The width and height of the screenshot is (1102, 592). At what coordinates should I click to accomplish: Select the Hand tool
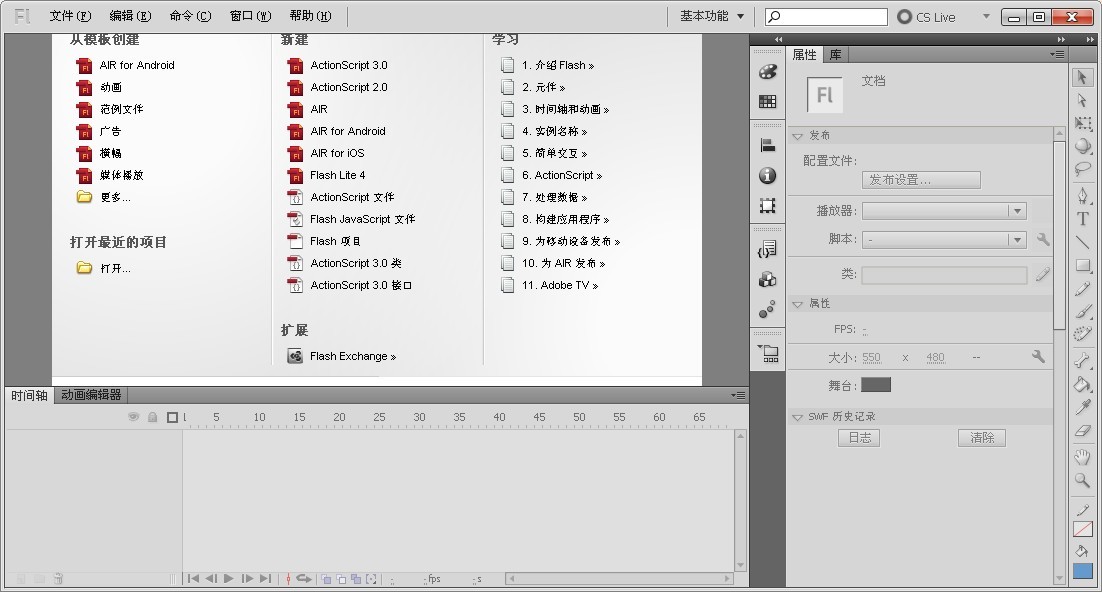click(x=1082, y=457)
